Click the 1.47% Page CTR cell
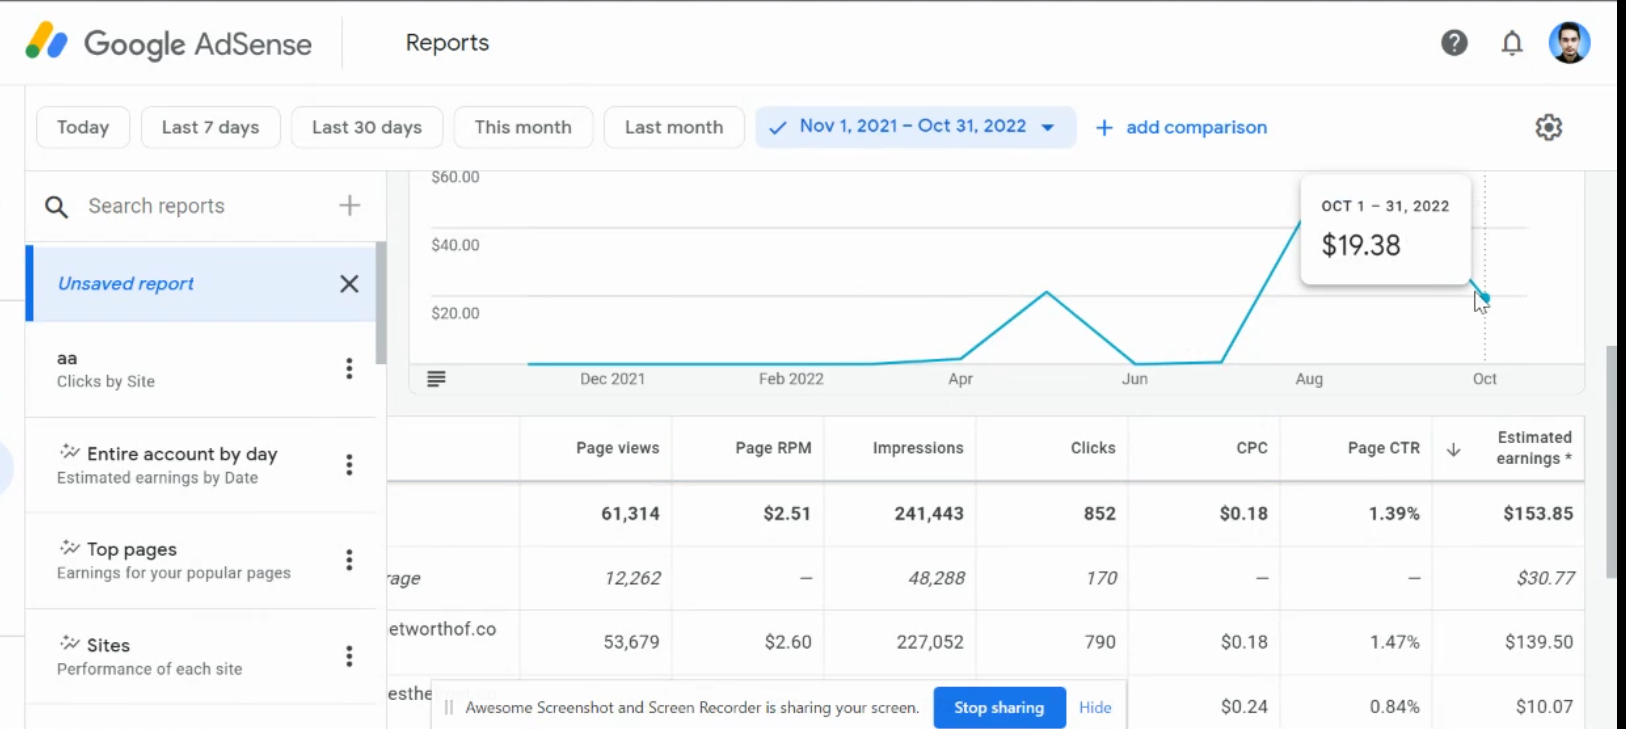1626x729 pixels. pyautogui.click(x=1395, y=642)
